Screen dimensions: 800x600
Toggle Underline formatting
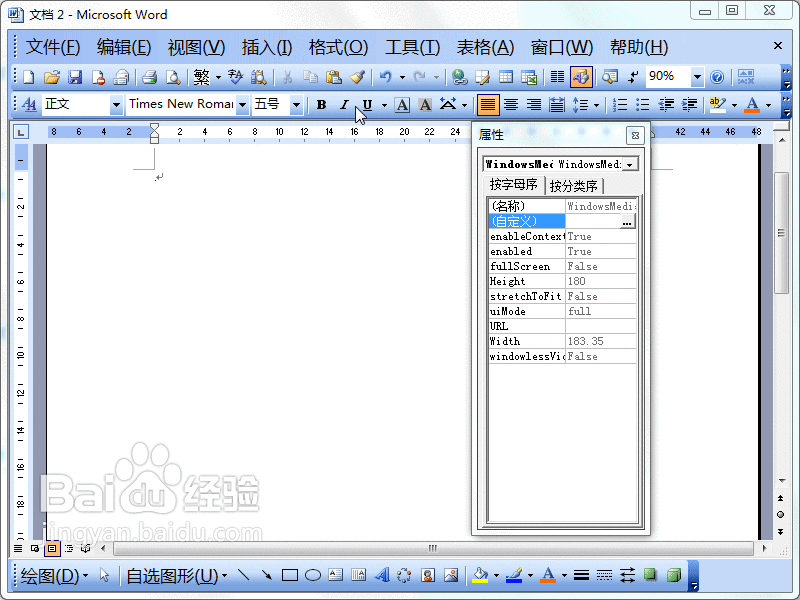click(x=367, y=105)
